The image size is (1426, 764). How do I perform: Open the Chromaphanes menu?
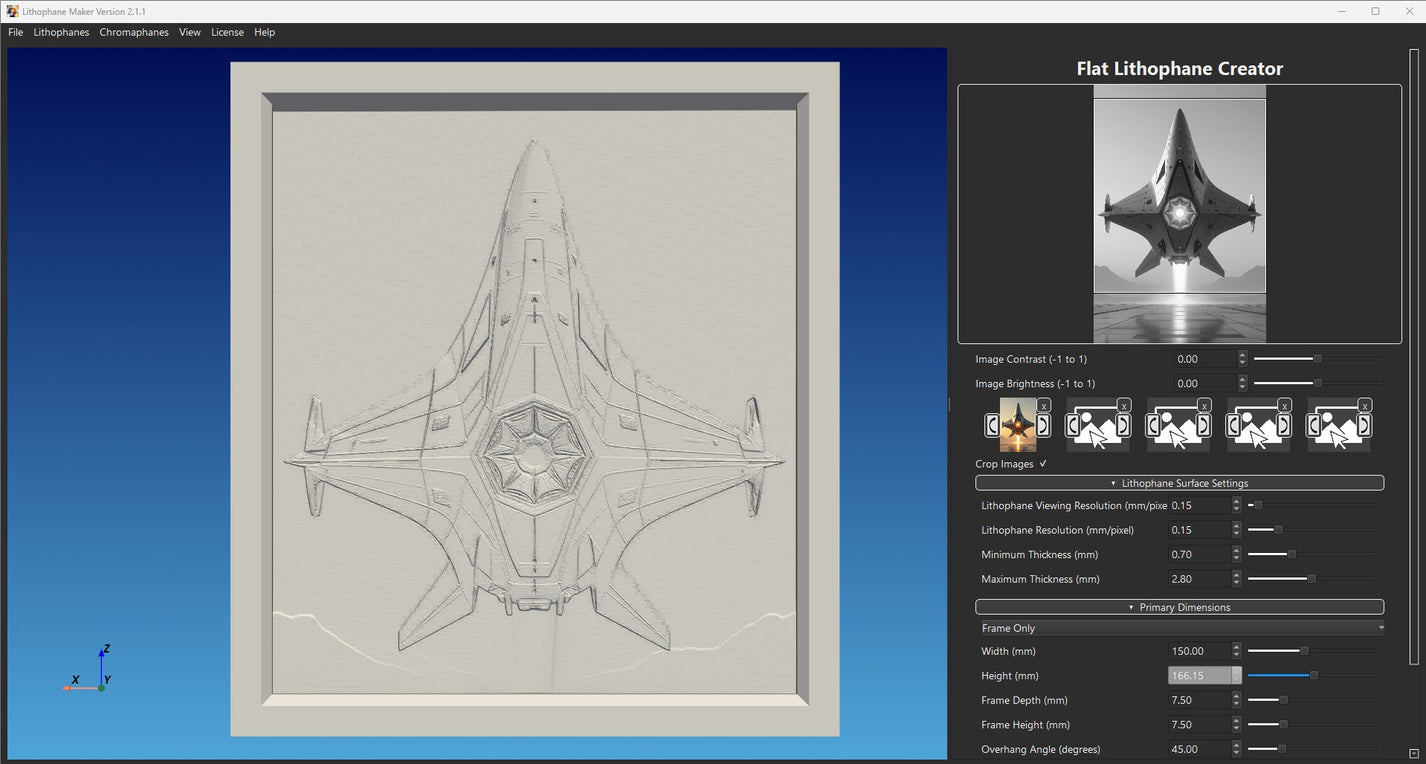(134, 32)
